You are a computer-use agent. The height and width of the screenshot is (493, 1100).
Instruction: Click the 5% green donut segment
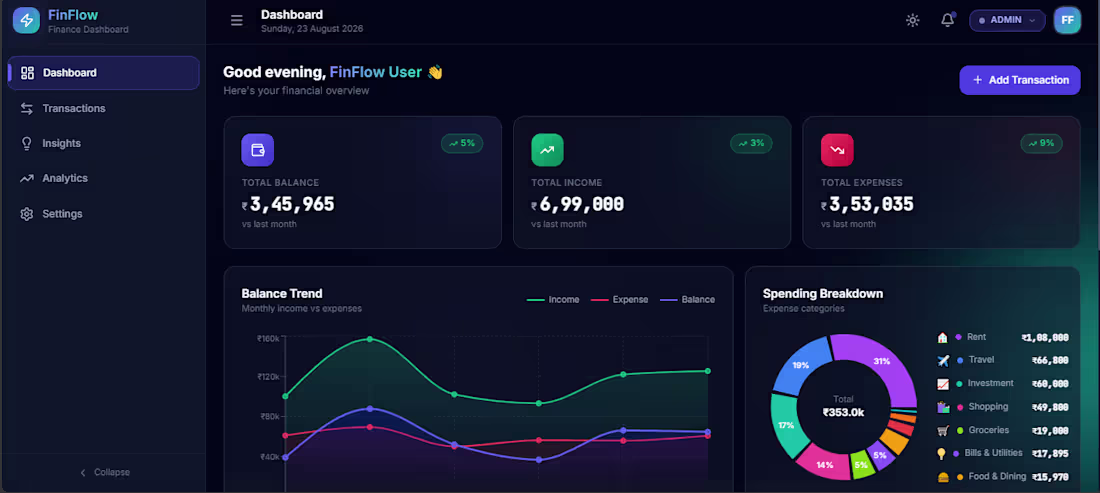coord(861,464)
